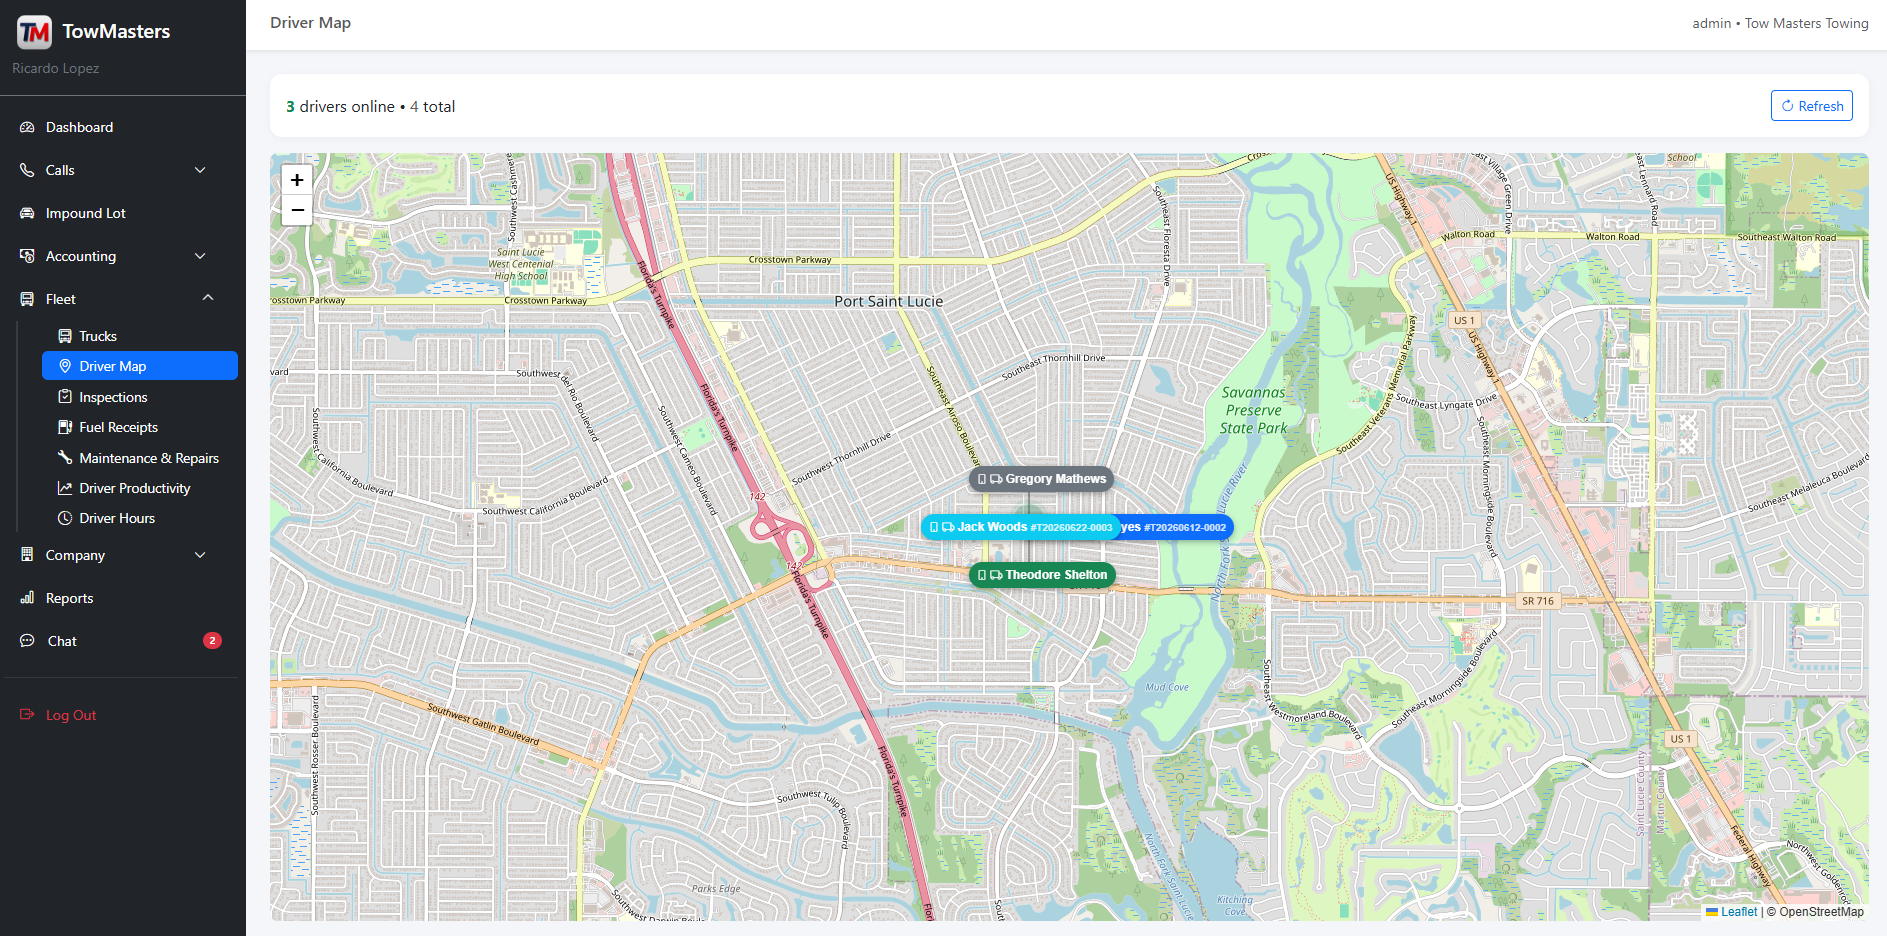Click the Fleet clipboard icon
Screen dimensions: 1887x936
(x=27, y=299)
